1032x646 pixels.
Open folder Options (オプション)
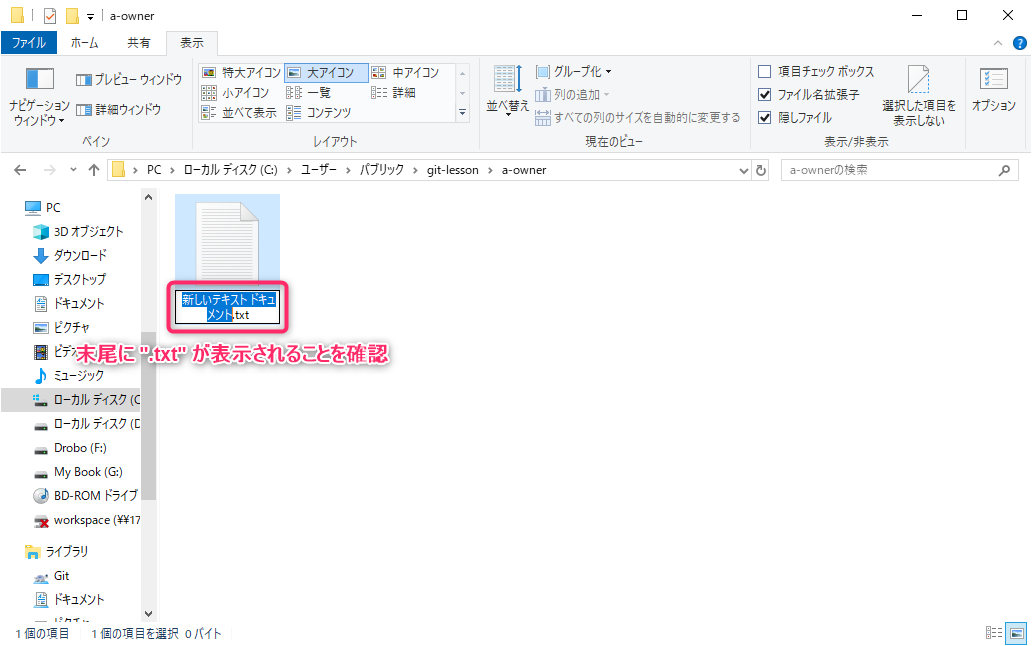pyautogui.click(x=994, y=90)
